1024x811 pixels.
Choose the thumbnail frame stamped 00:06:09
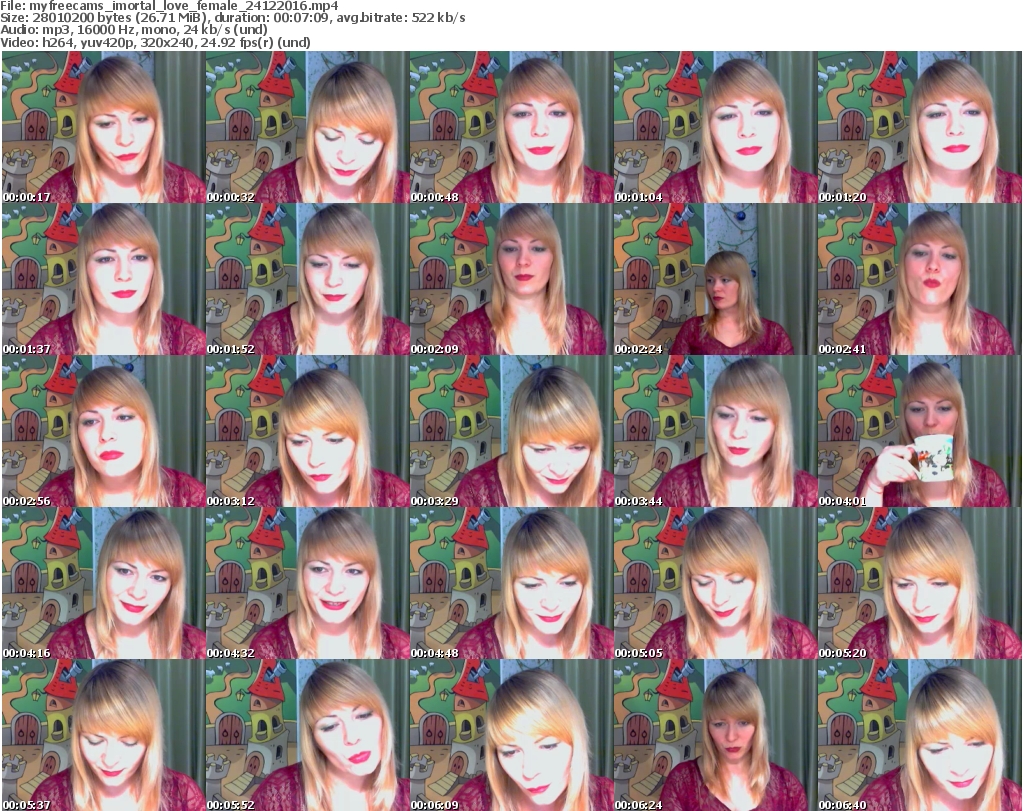(511, 735)
